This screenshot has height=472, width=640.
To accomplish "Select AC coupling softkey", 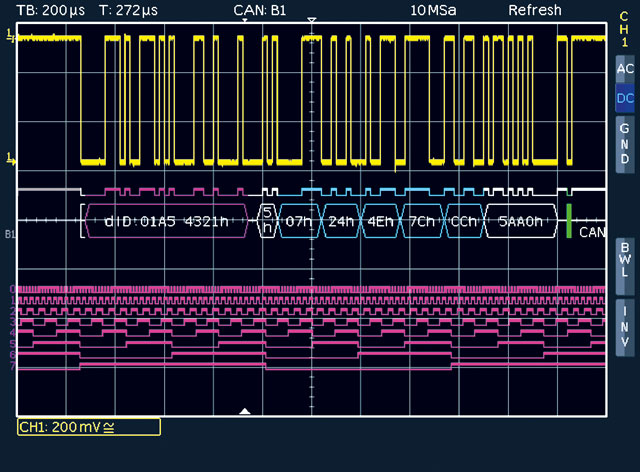I will tap(625, 69).
